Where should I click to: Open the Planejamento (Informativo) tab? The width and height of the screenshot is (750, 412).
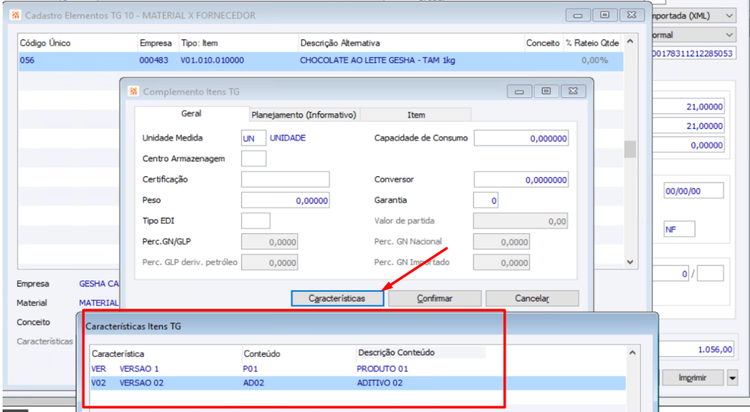(x=304, y=115)
